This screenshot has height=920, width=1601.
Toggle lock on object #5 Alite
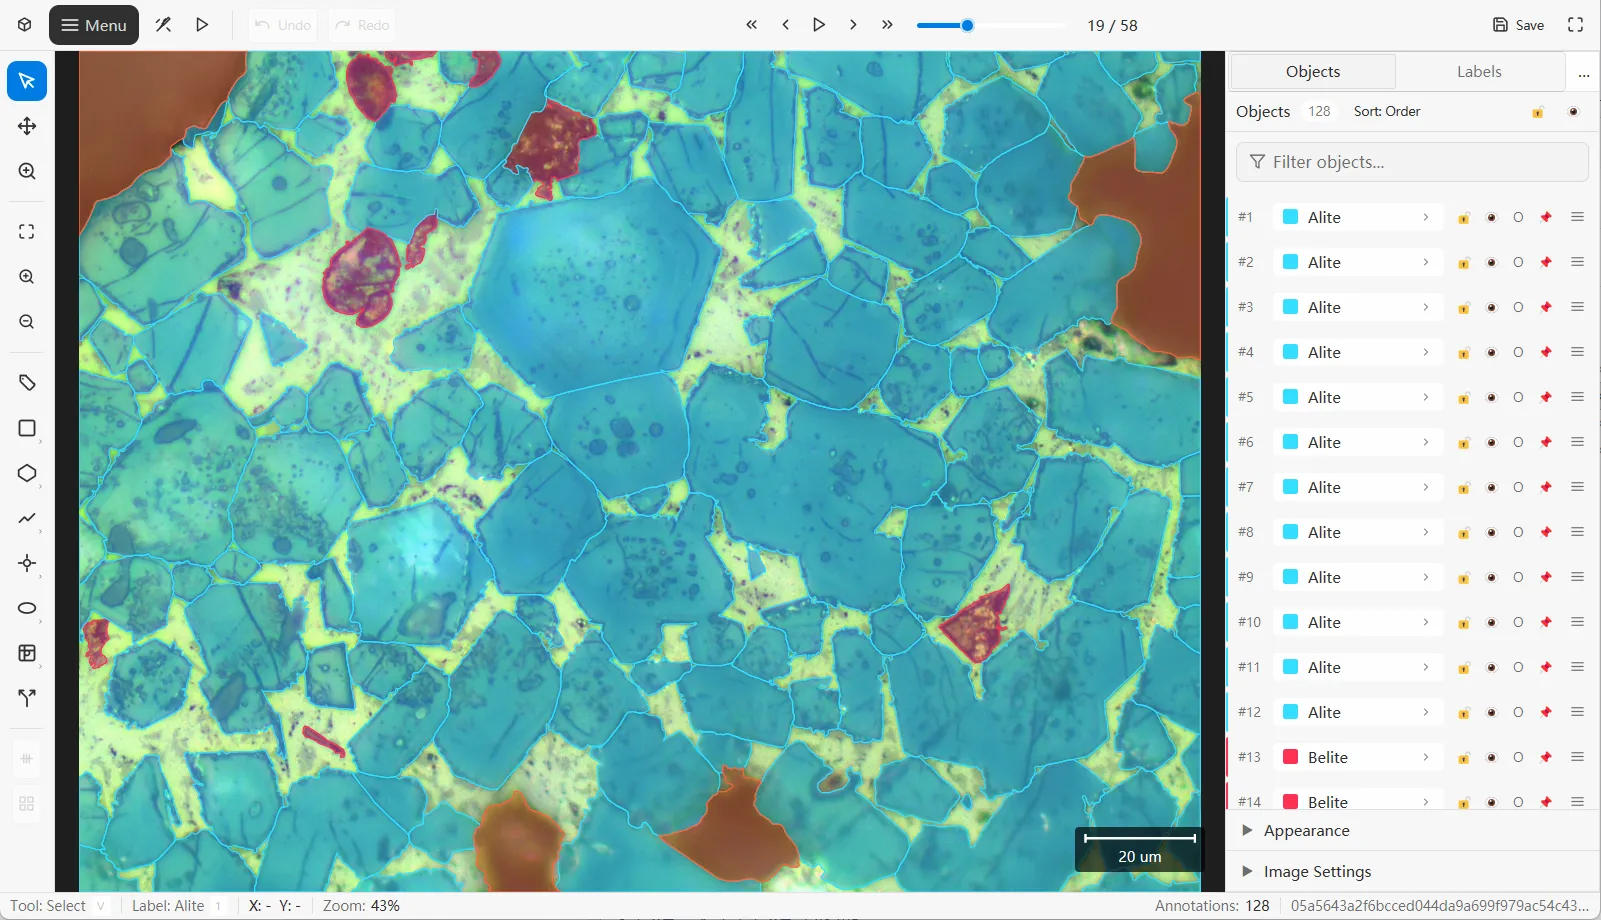[1464, 397]
